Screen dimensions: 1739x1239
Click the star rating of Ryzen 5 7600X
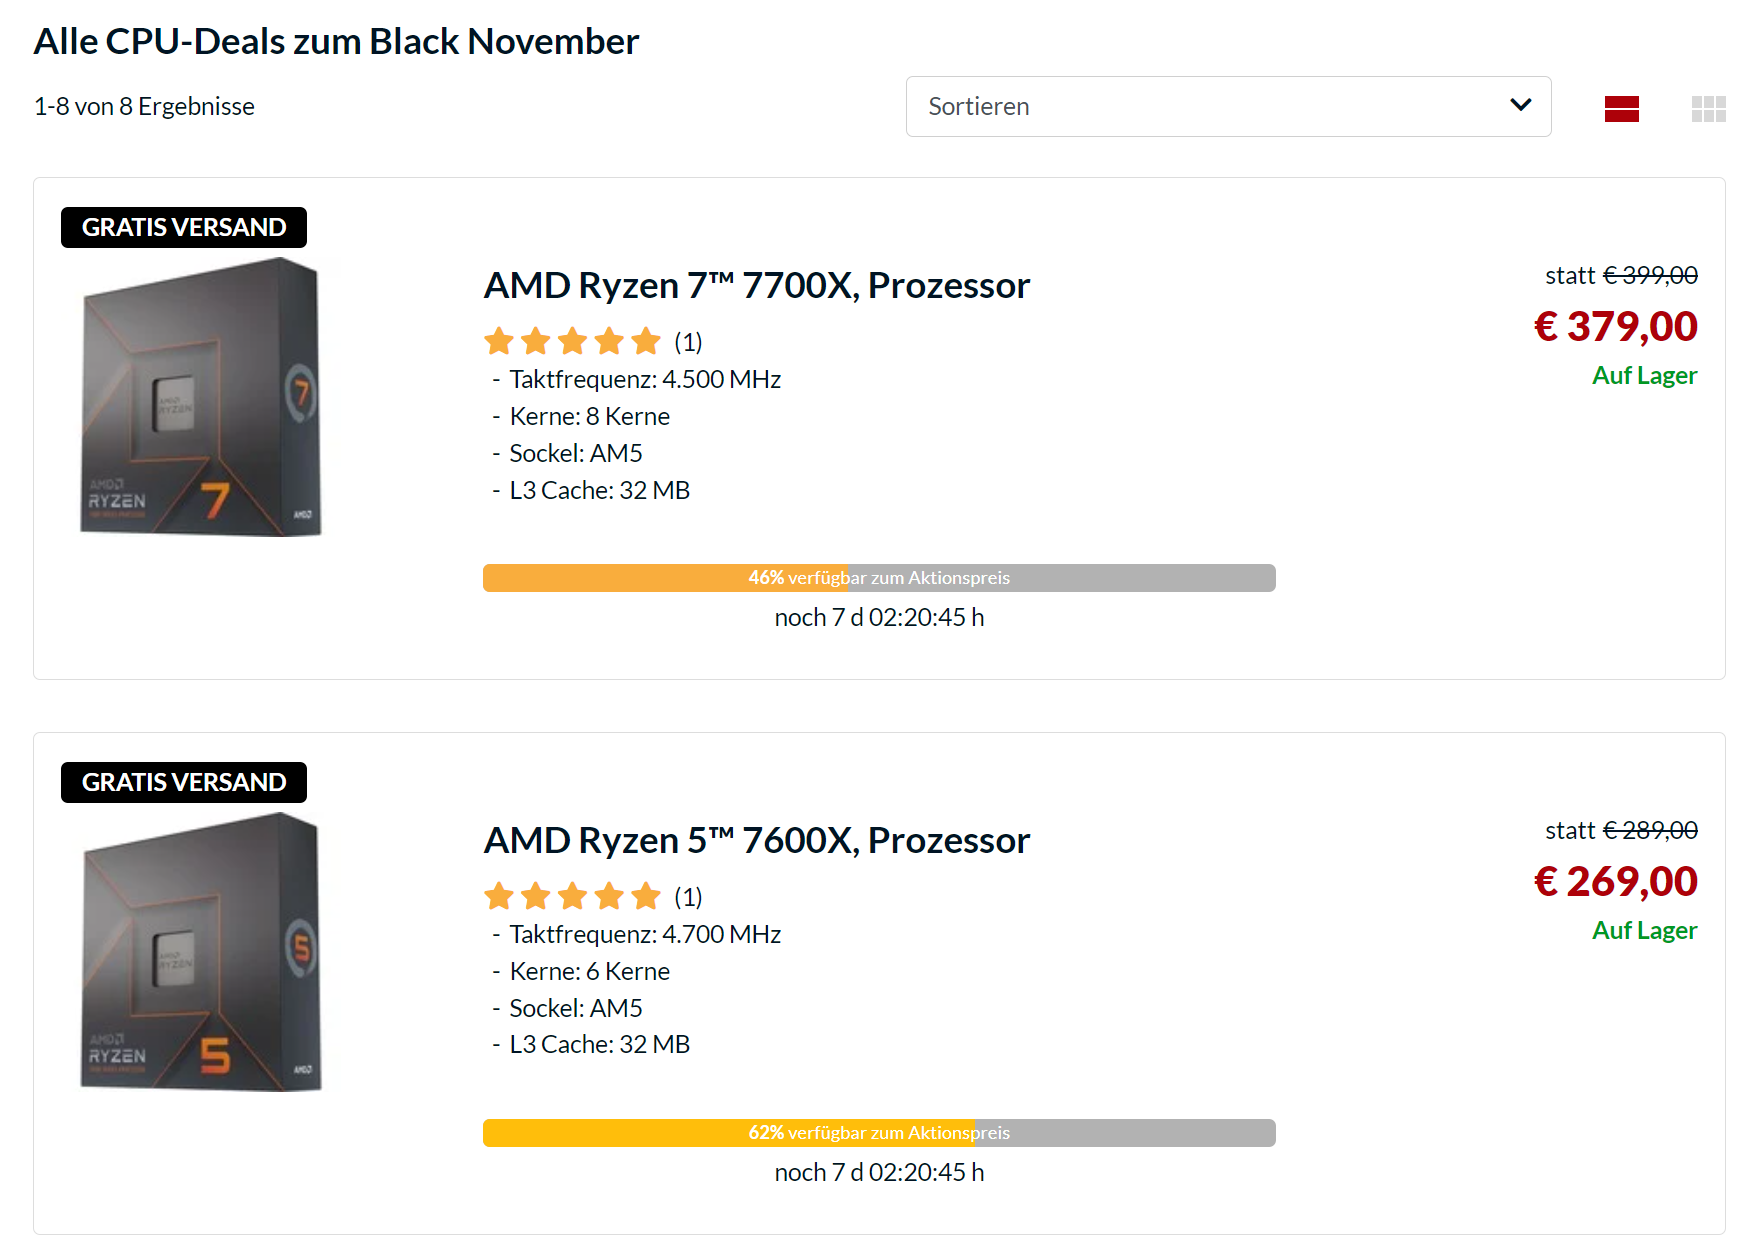pos(572,897)
